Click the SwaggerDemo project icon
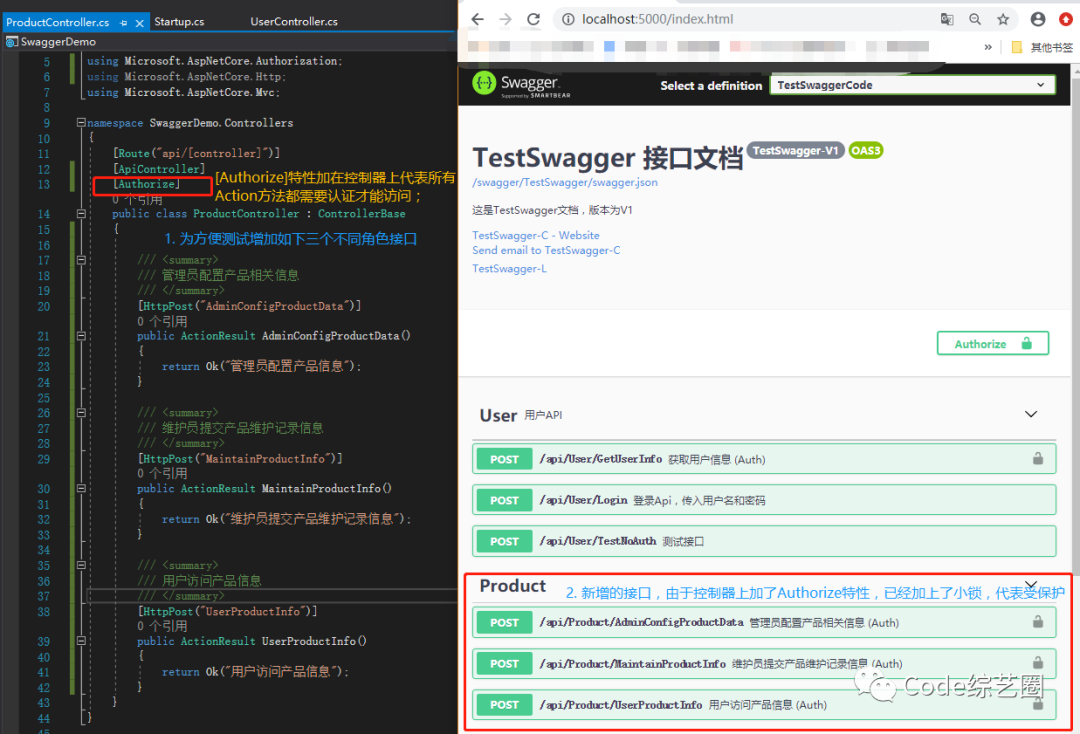Screen dimensions: 1080x734 (x=12, y=42)
